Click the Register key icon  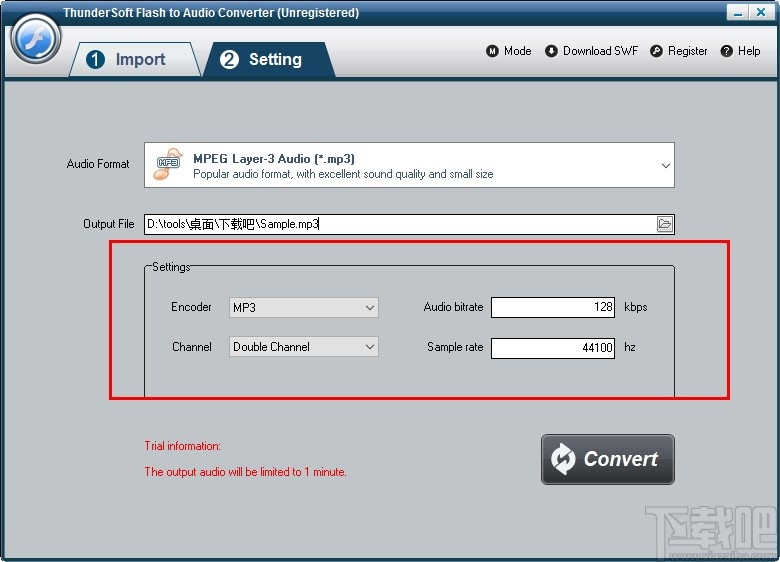coord(656,51)
